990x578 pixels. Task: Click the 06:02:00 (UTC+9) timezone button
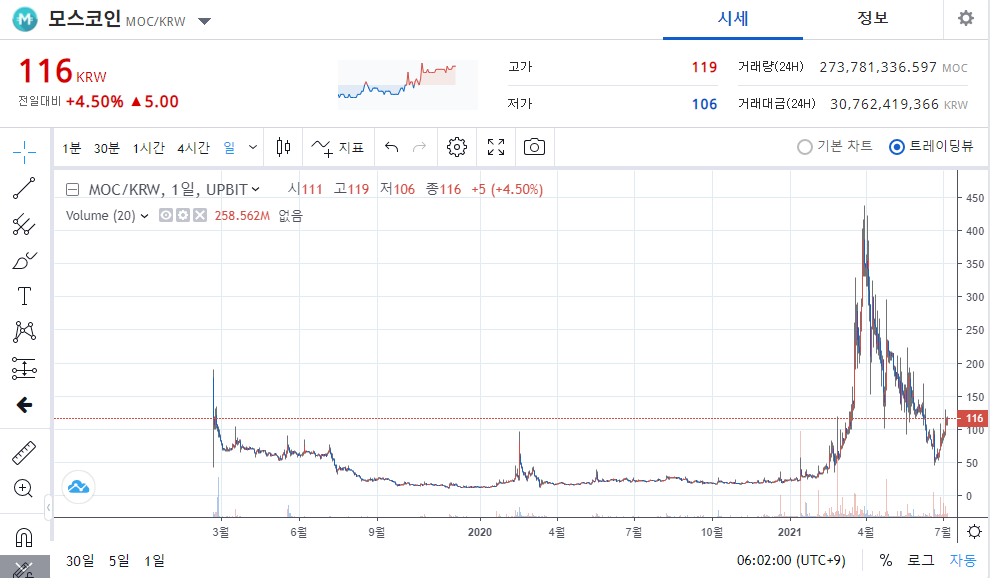[791, 560]
